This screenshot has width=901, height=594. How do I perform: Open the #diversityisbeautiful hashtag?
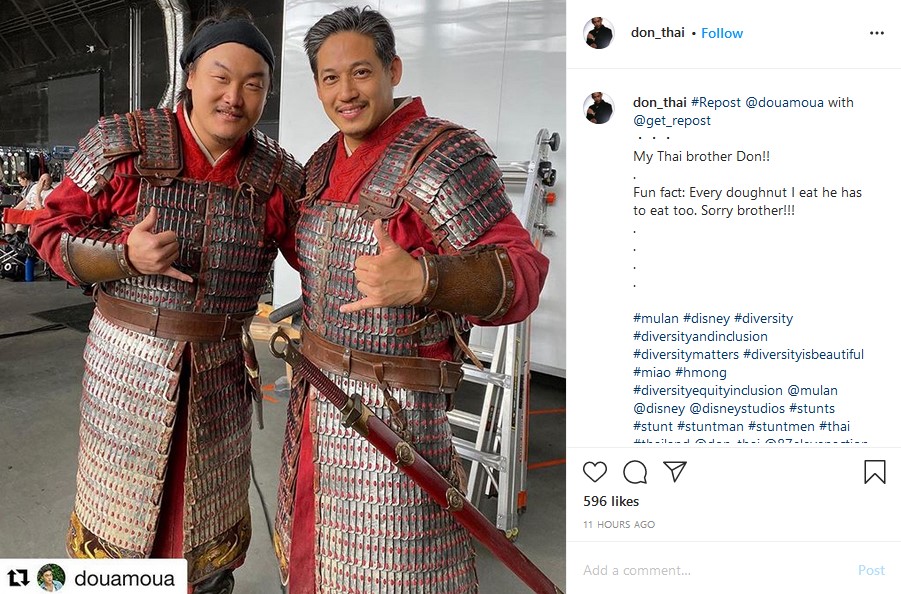pos(803,354)
